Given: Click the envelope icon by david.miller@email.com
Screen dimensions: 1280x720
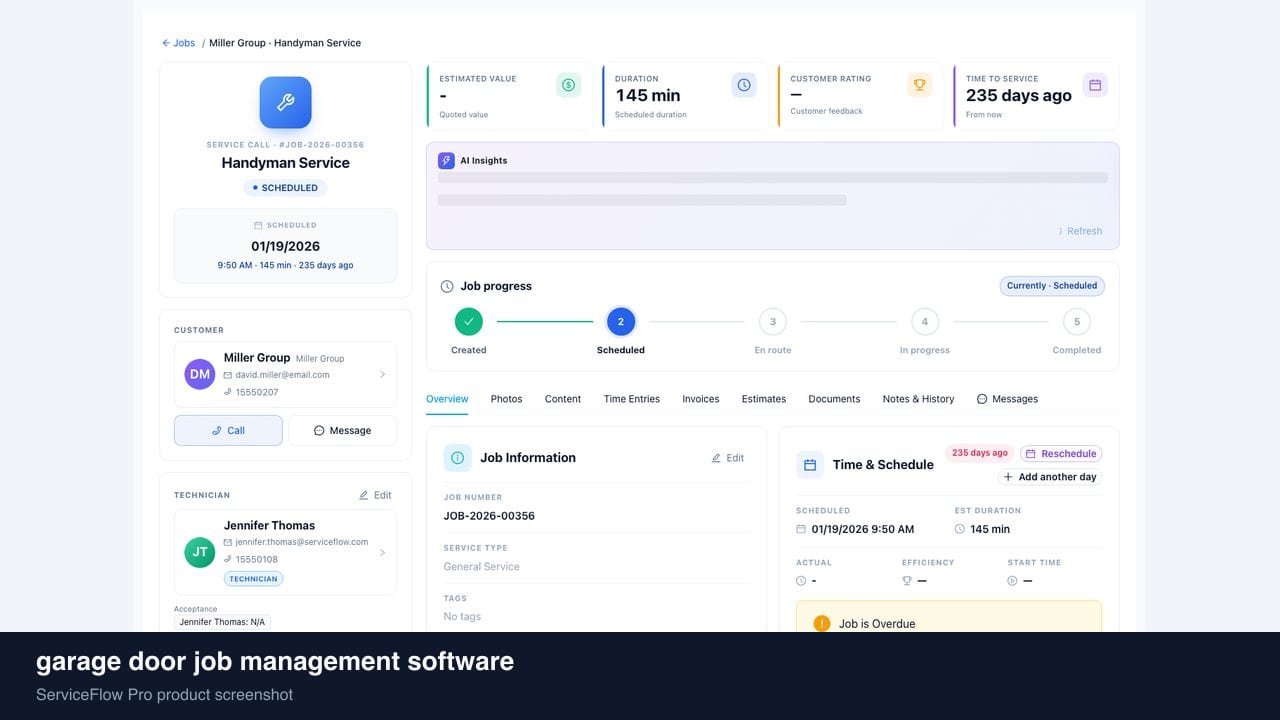Looking at the screenshot, I should pyautogui.click(x=228, y=375).
